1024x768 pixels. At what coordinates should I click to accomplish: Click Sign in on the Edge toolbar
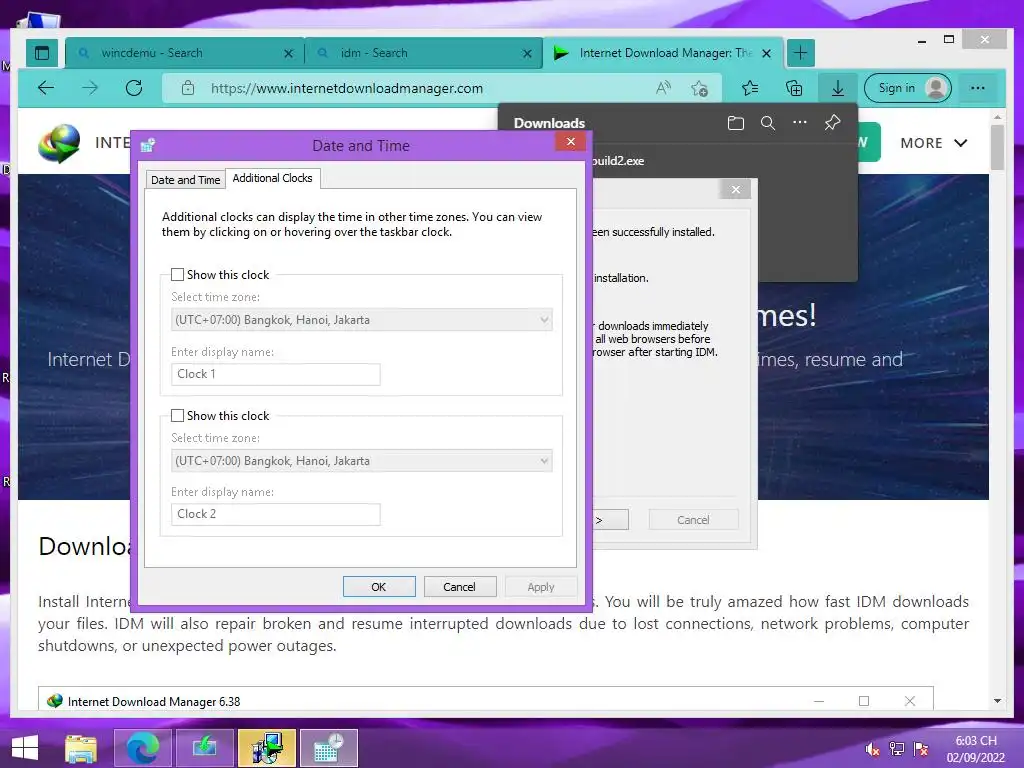[908, 88]
